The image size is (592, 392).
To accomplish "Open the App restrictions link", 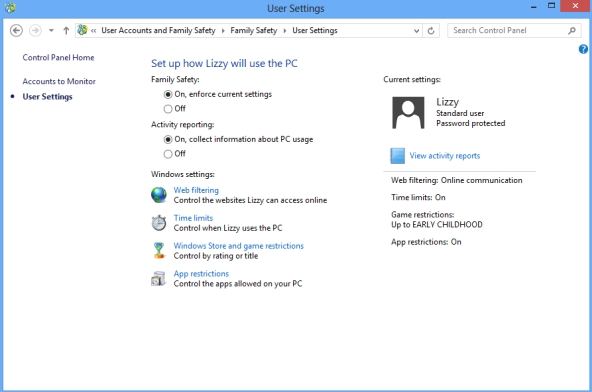I will pyautogui.click(x=201, y=273).
